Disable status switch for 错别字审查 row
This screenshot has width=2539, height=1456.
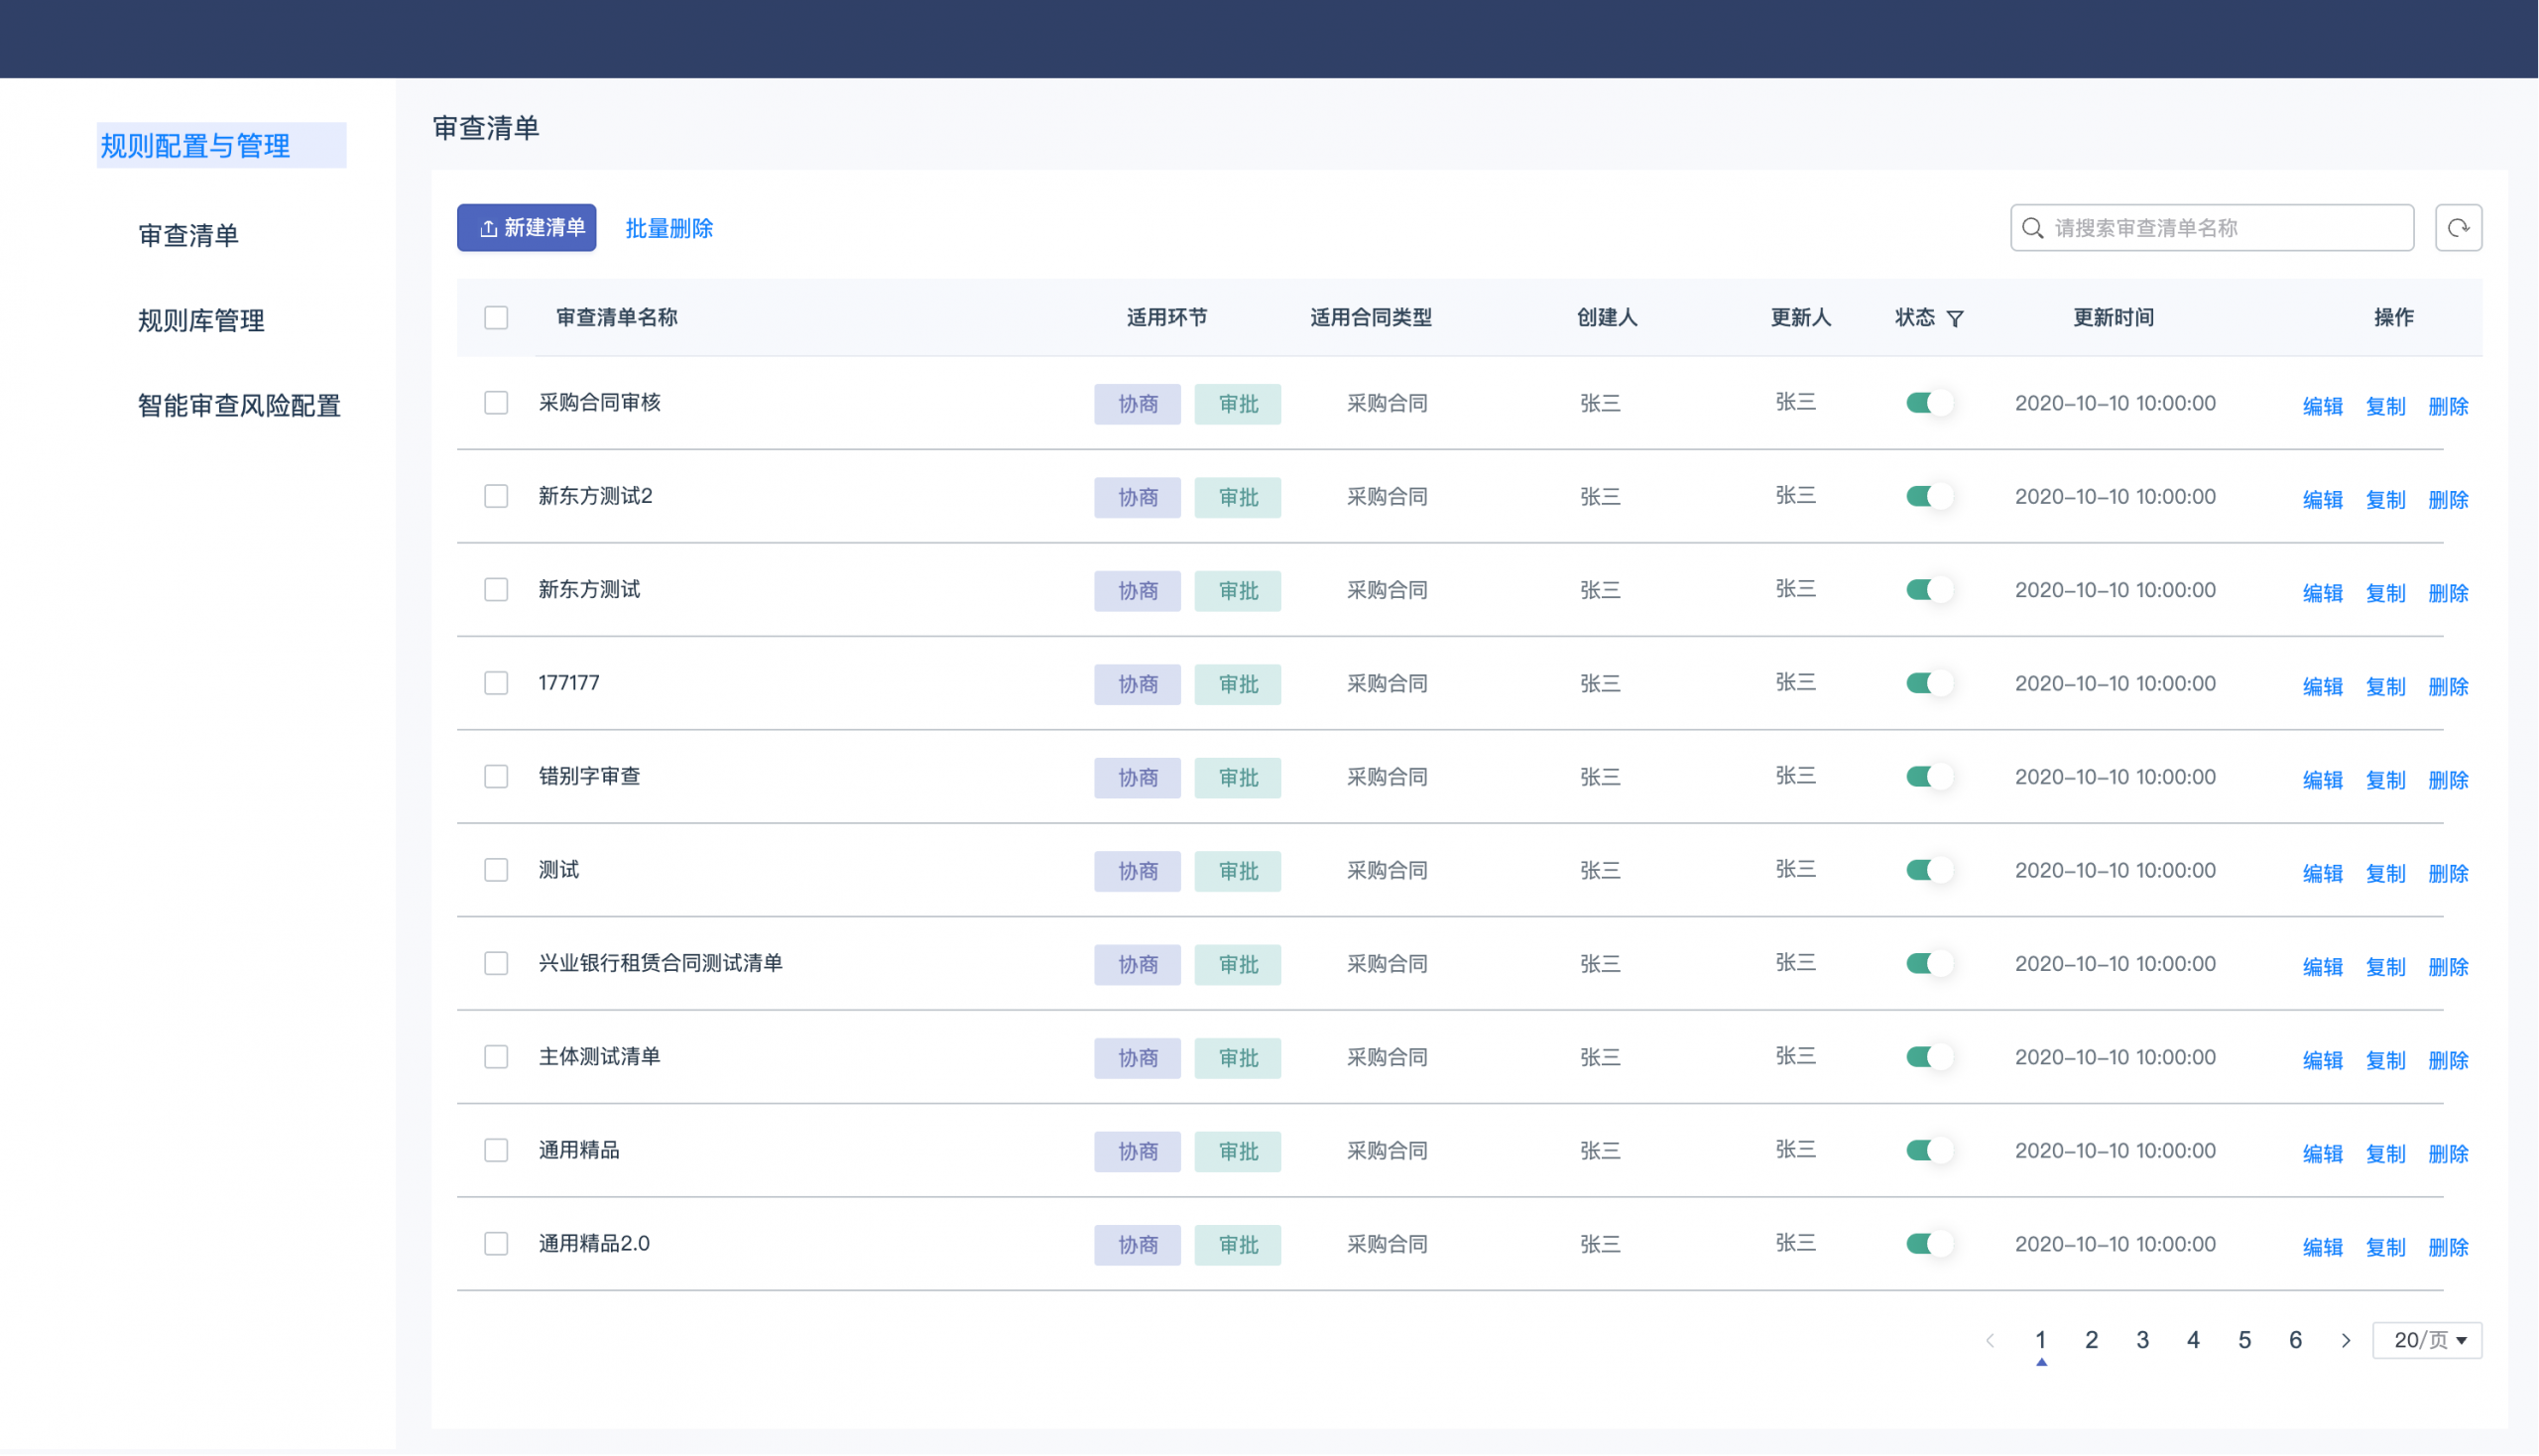pyautogui.click(x=1928, y=777)
